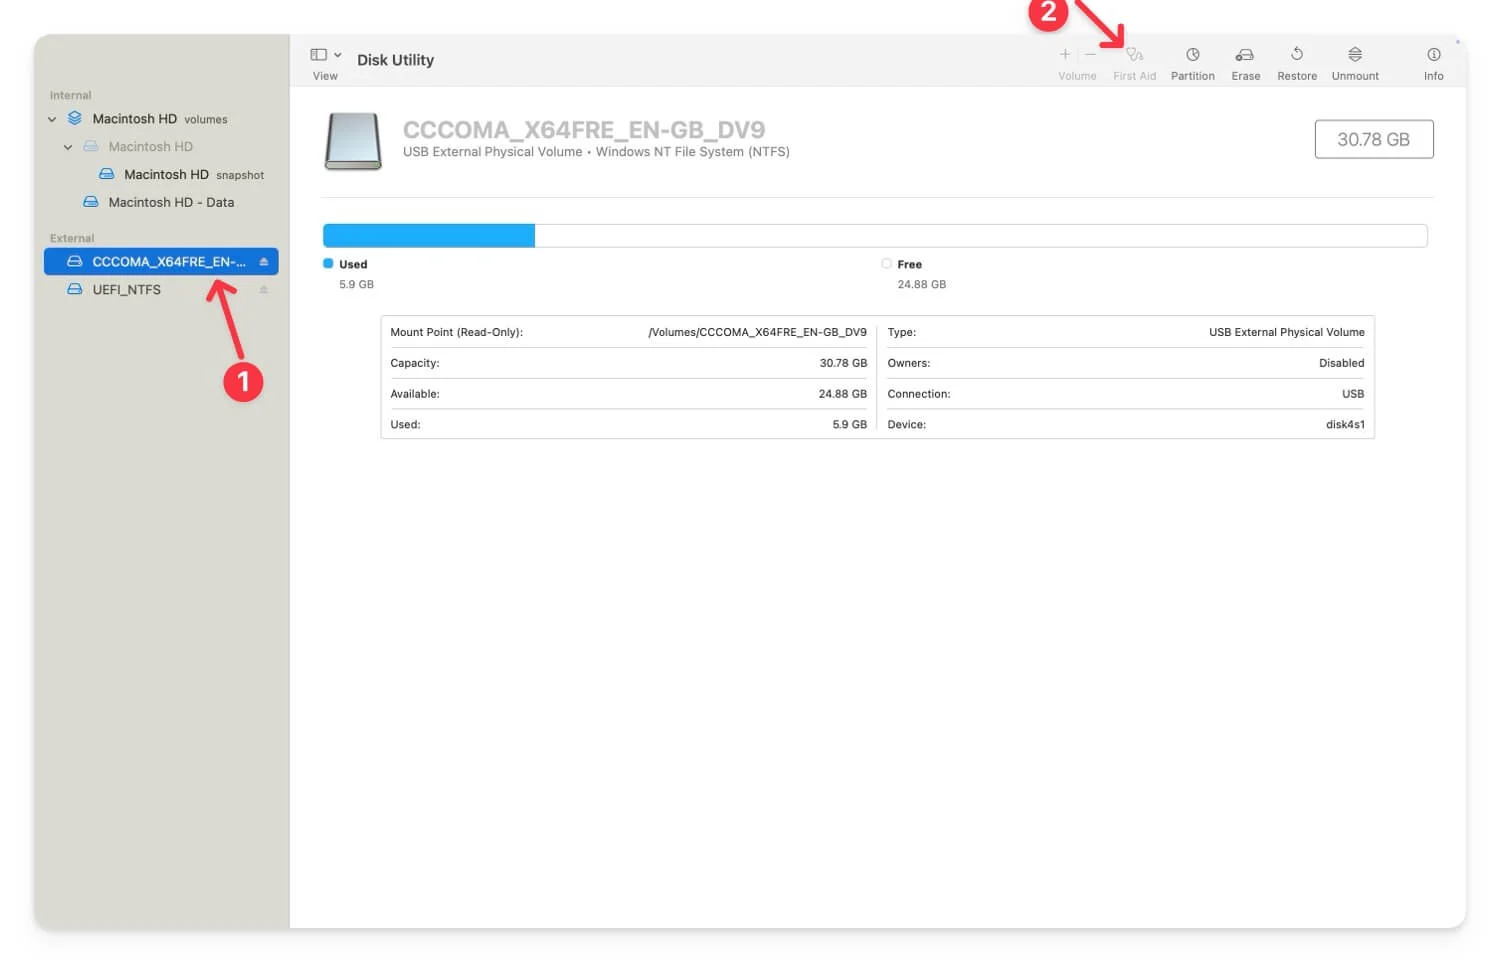Click the /Volumes/CCCOMA_X64FRE_EN-GB_DV9 mount path
Screen dimensions: 1500x962
click(757, 332)
